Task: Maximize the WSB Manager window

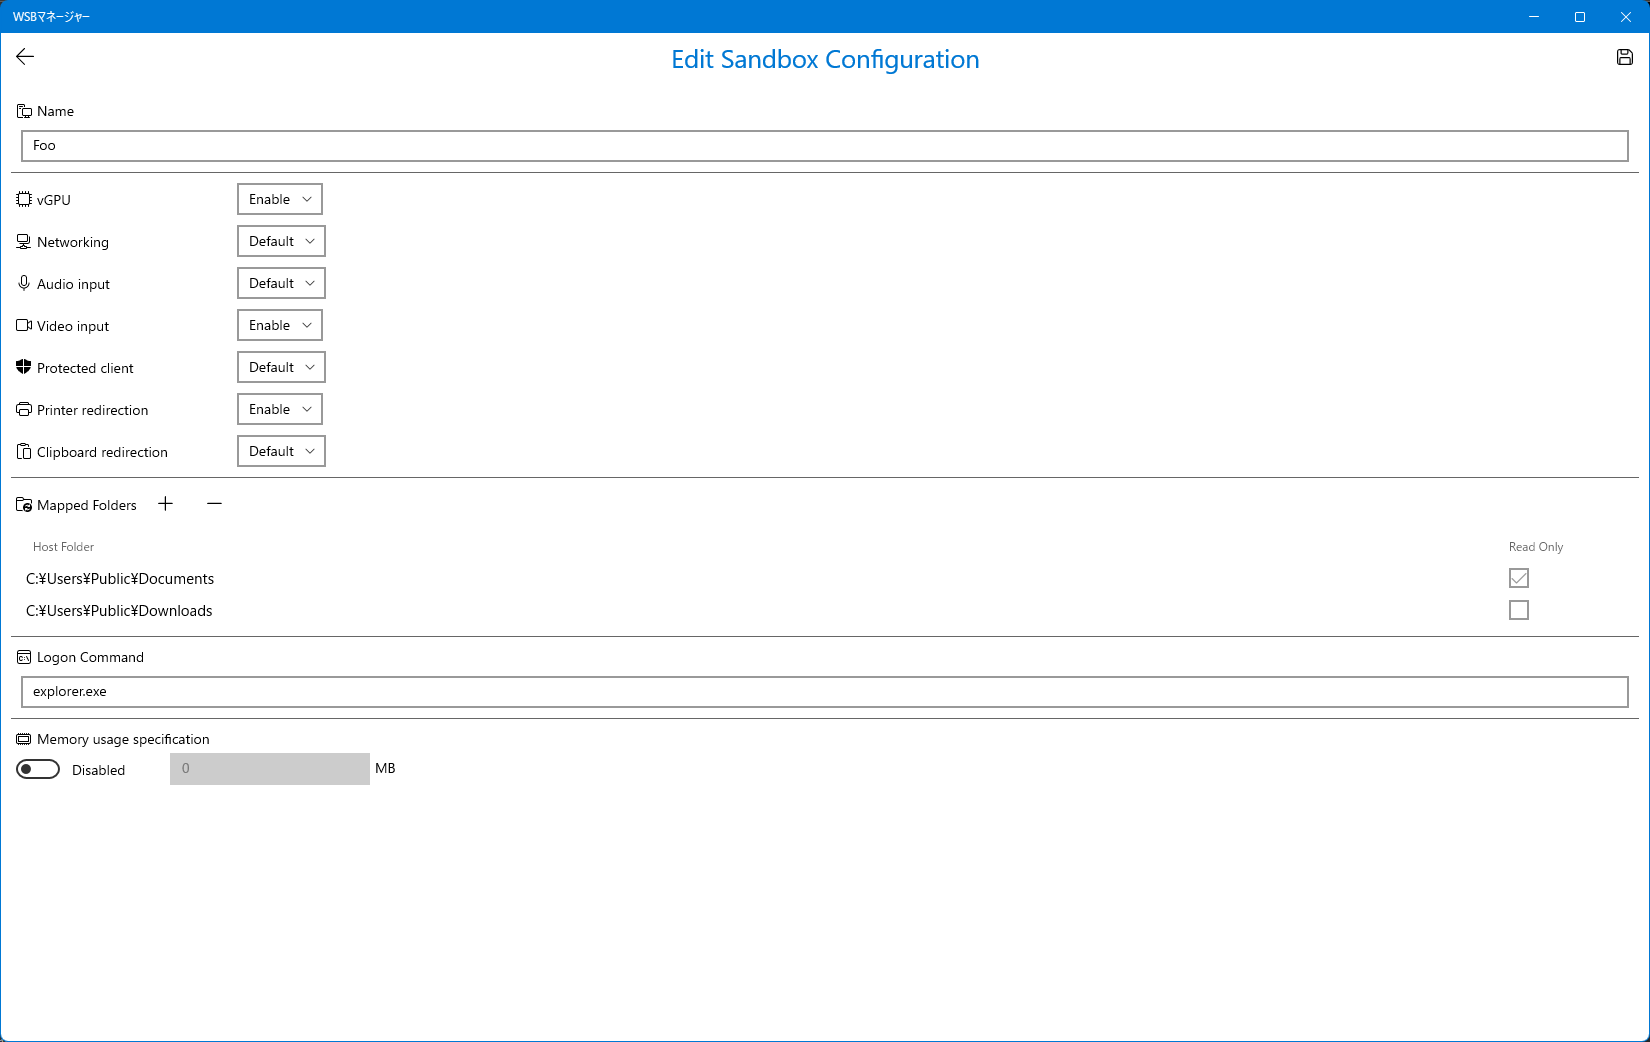Action: (x=1580, y=17)
